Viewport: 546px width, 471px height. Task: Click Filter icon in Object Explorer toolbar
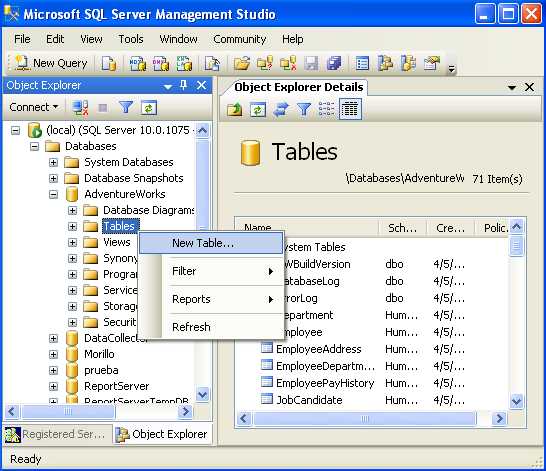click(126, 108)
